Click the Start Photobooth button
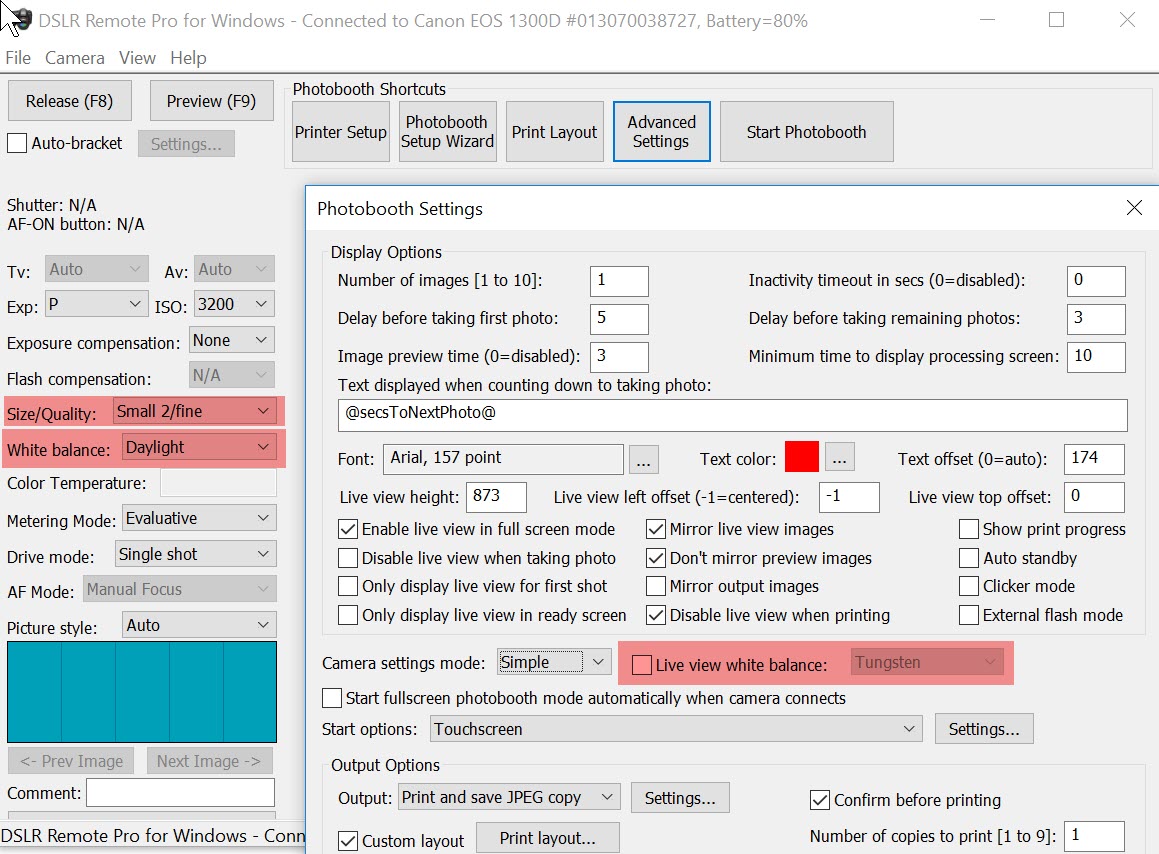The height and width of the screenshot is (854, 1159). coord(806,132)
